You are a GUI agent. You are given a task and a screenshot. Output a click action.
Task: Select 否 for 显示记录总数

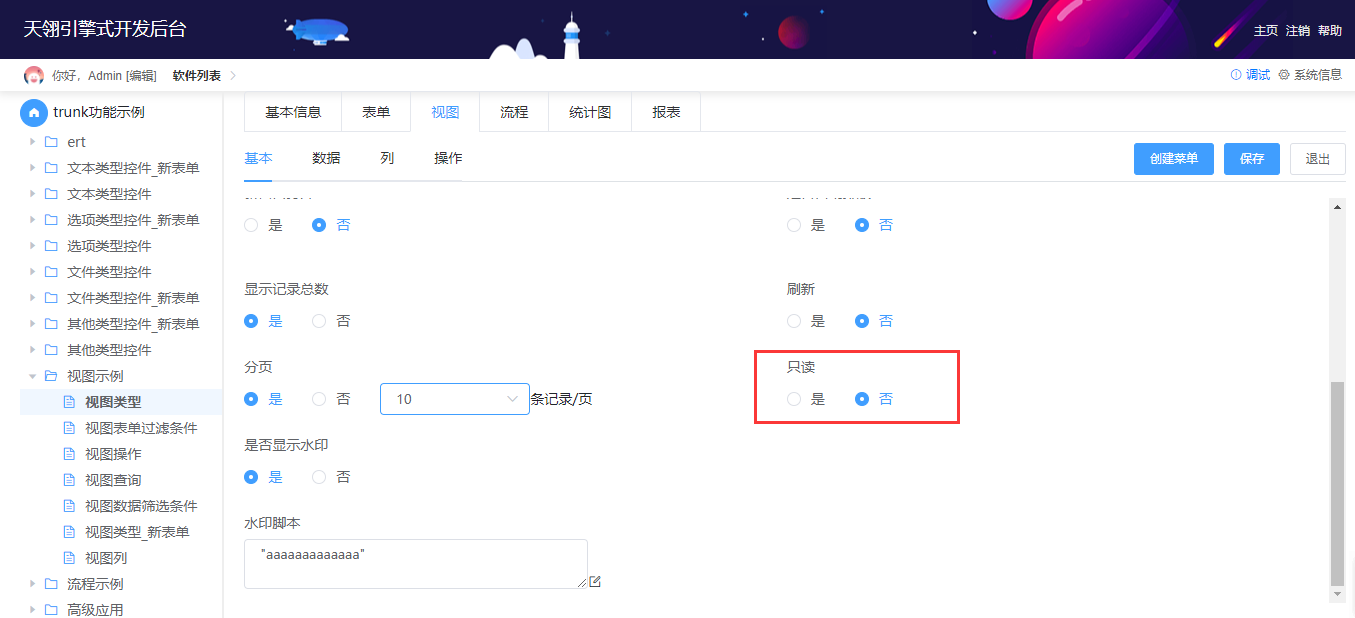pyautogui.click(x=319, y=321)
